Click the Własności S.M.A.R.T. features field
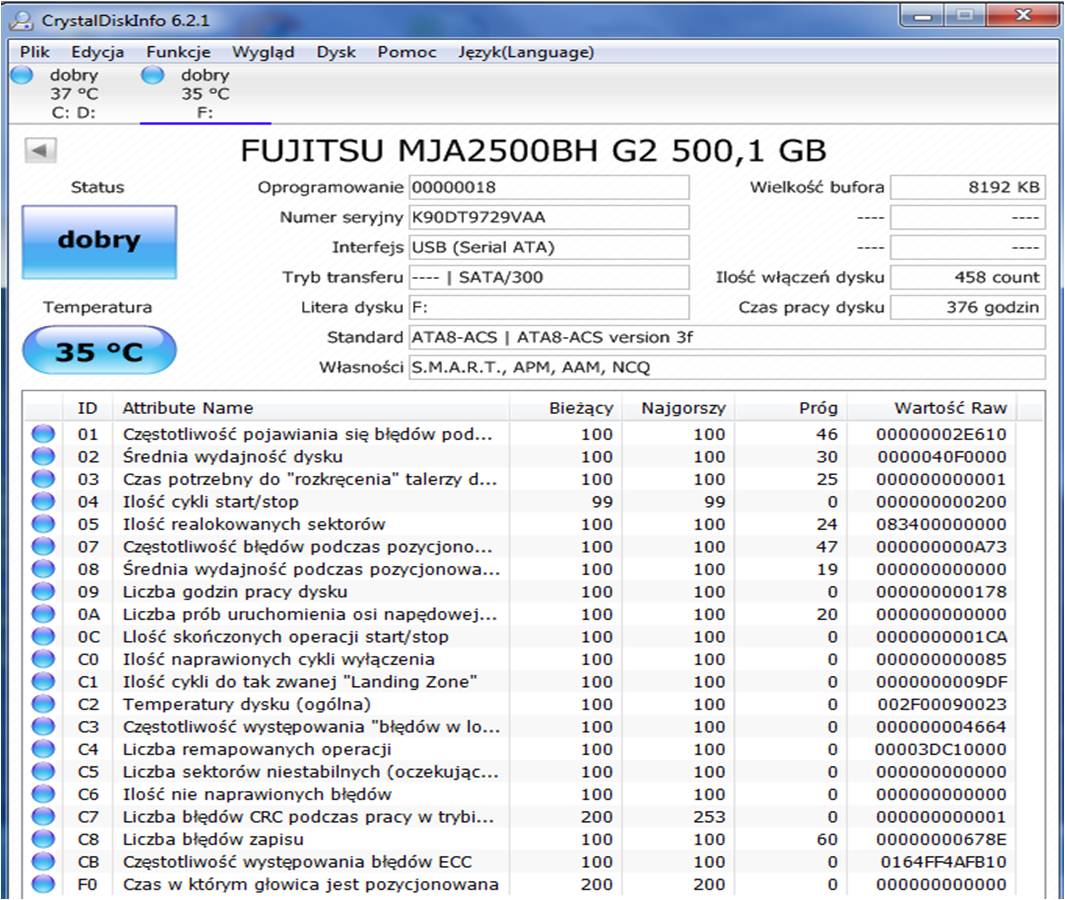Screen dimensions: 1065x900 727,367
